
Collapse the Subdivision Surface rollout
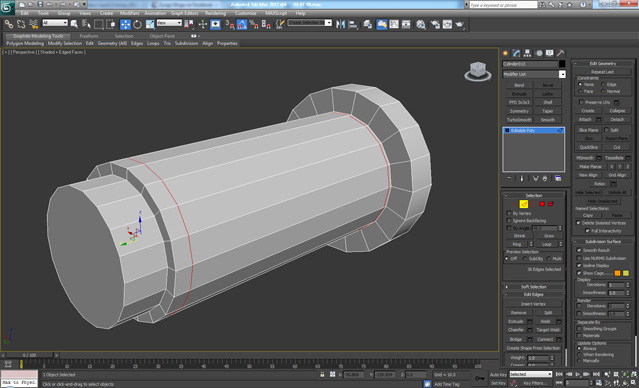tap(602, 241)
